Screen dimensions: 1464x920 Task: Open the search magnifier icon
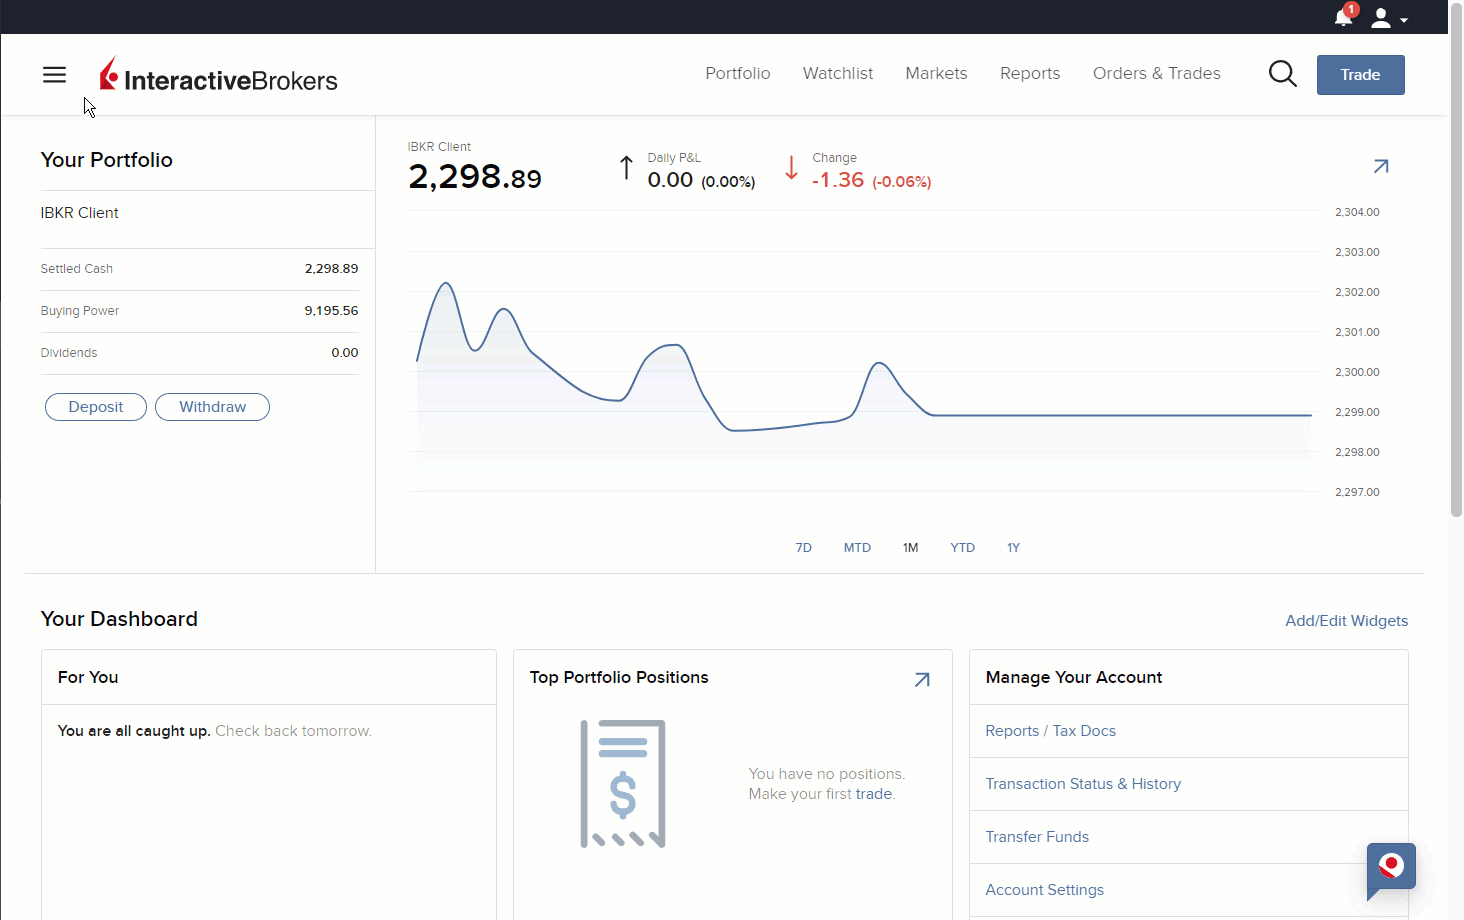(x=1282, y=74)
